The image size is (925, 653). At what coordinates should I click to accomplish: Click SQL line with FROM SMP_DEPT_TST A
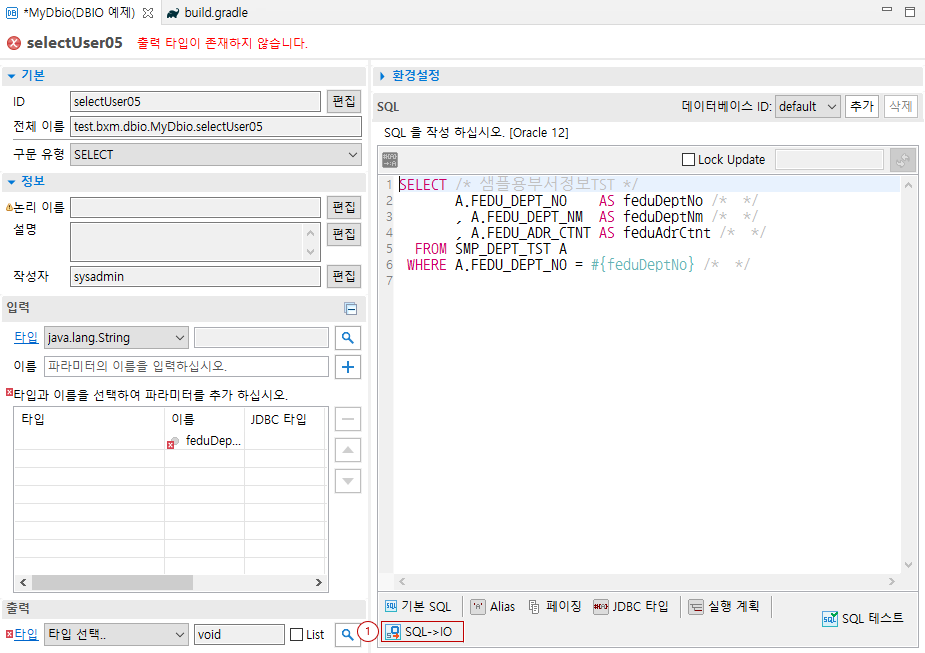(x=491, y=249)
